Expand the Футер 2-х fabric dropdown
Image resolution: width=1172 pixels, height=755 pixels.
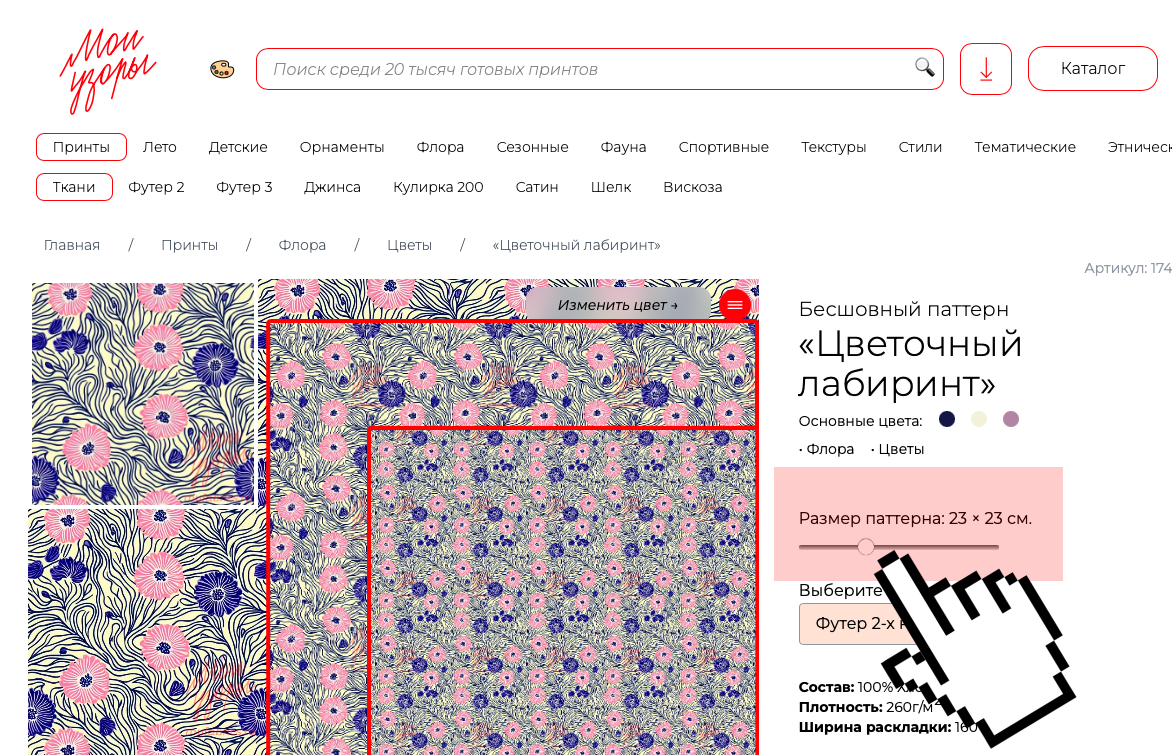(845, 624)
